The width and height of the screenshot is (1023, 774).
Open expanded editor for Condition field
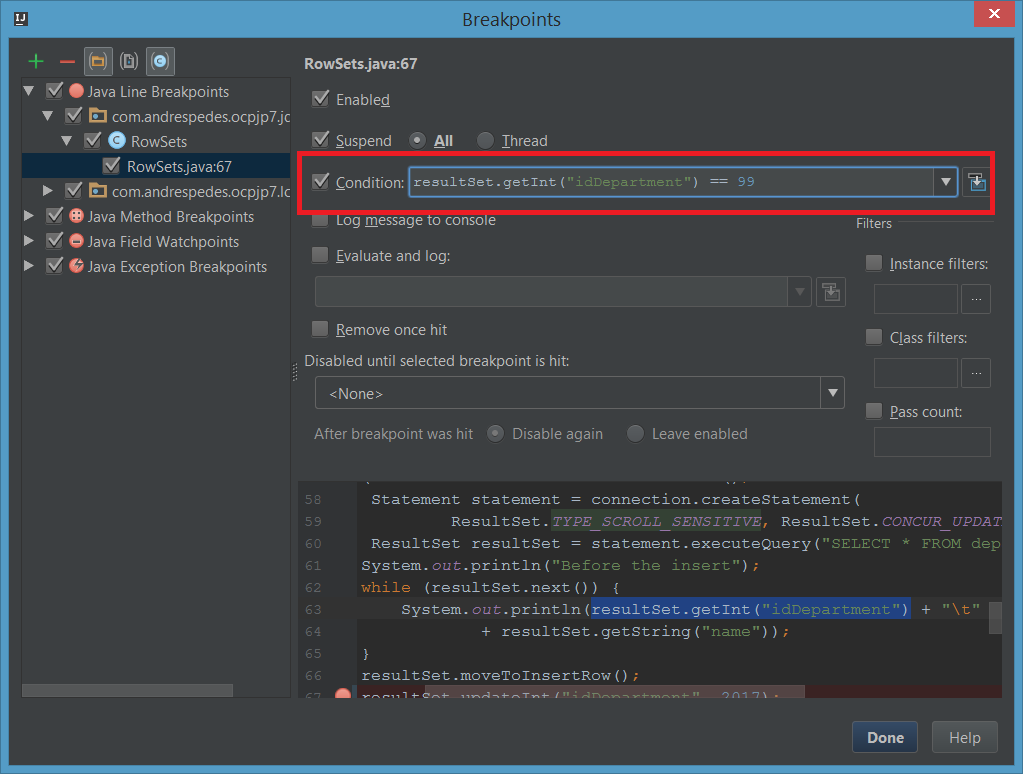[976, 182]
